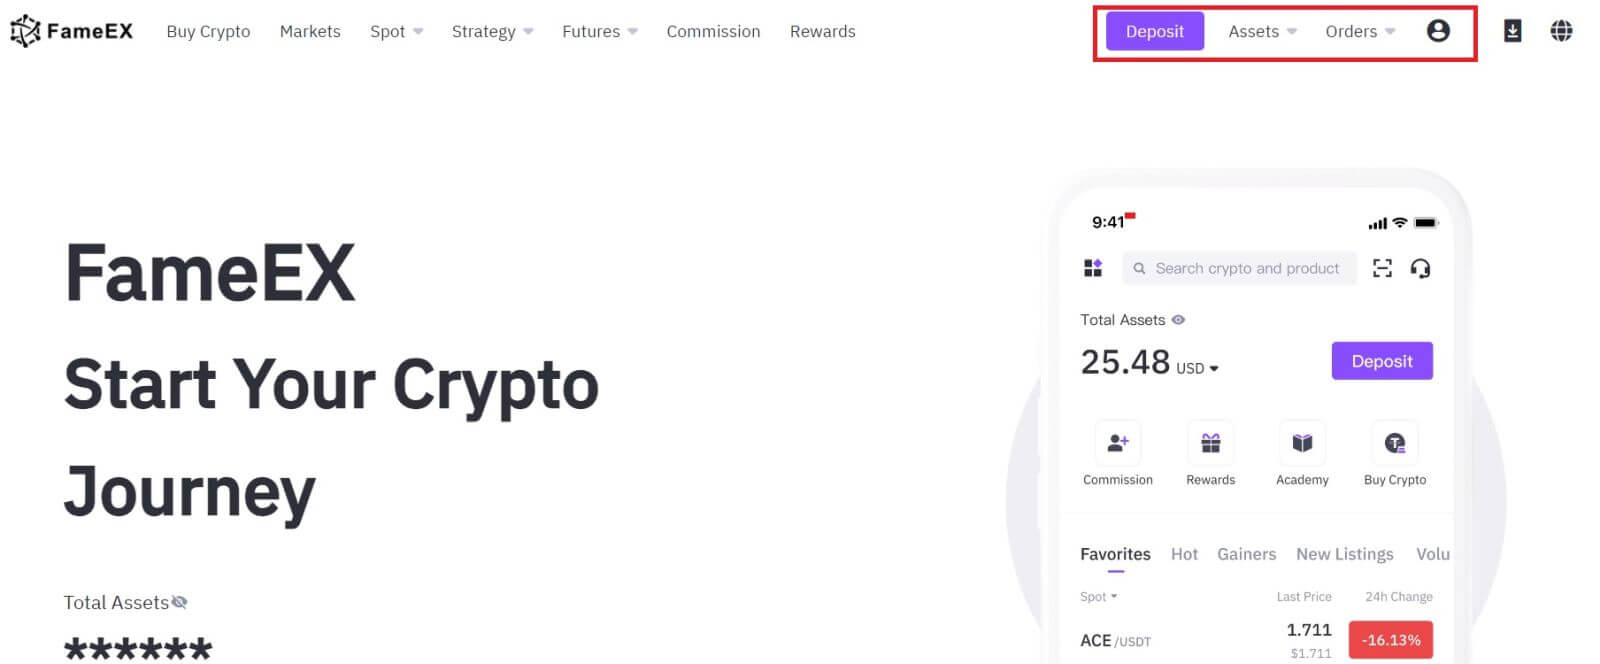This screenshot has width=1600, height=664.
Task: Open the Academy icon in the phone mockup
Action: point(1302,441)
